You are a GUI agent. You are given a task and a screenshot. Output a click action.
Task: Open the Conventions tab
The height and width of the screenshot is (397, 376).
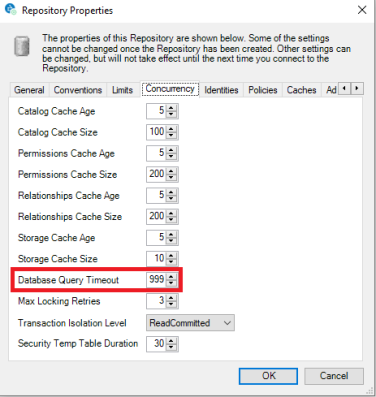click(78, 90)
